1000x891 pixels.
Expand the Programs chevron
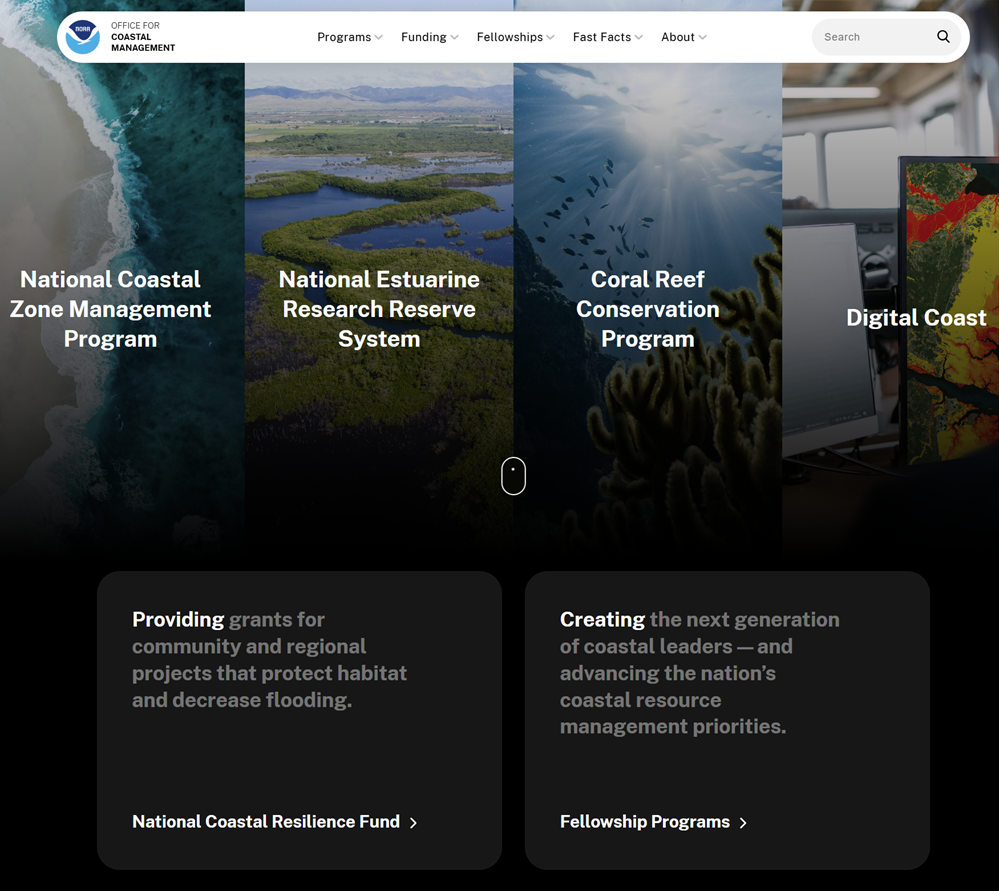(379, 38)
